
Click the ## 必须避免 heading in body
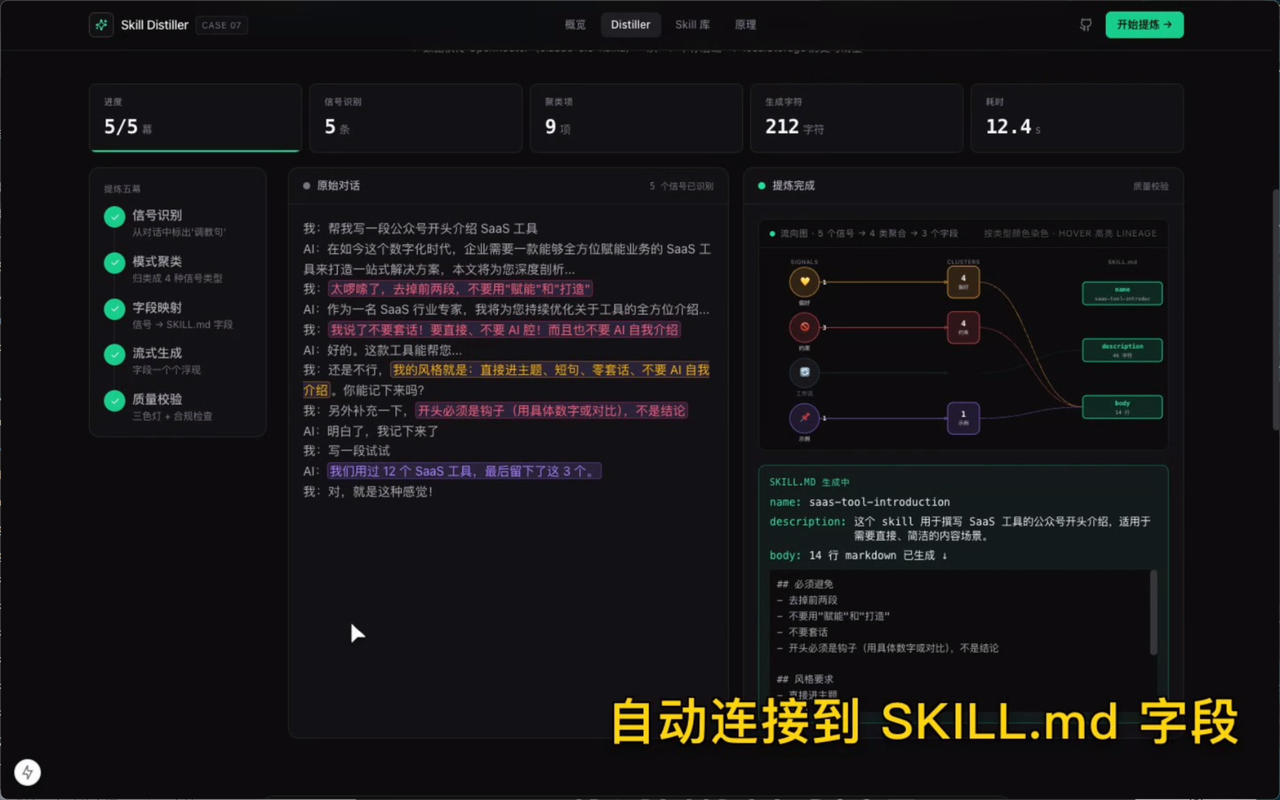pyautogui.click(x=805, y=584)
